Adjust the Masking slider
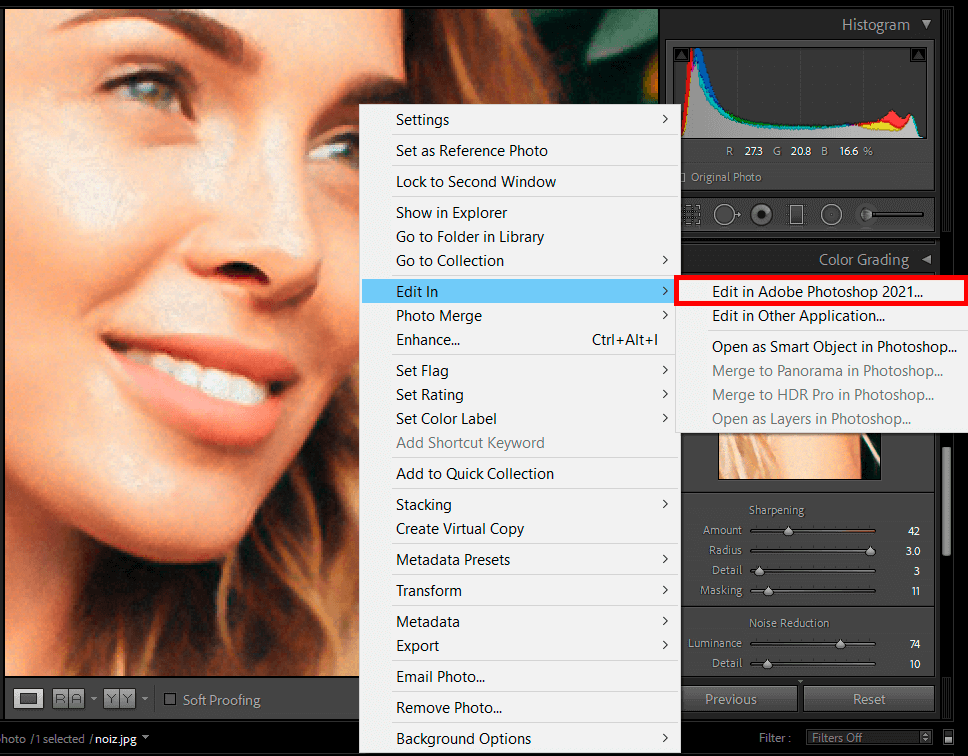Screen dimensions: 968x756 click(812, 591)
